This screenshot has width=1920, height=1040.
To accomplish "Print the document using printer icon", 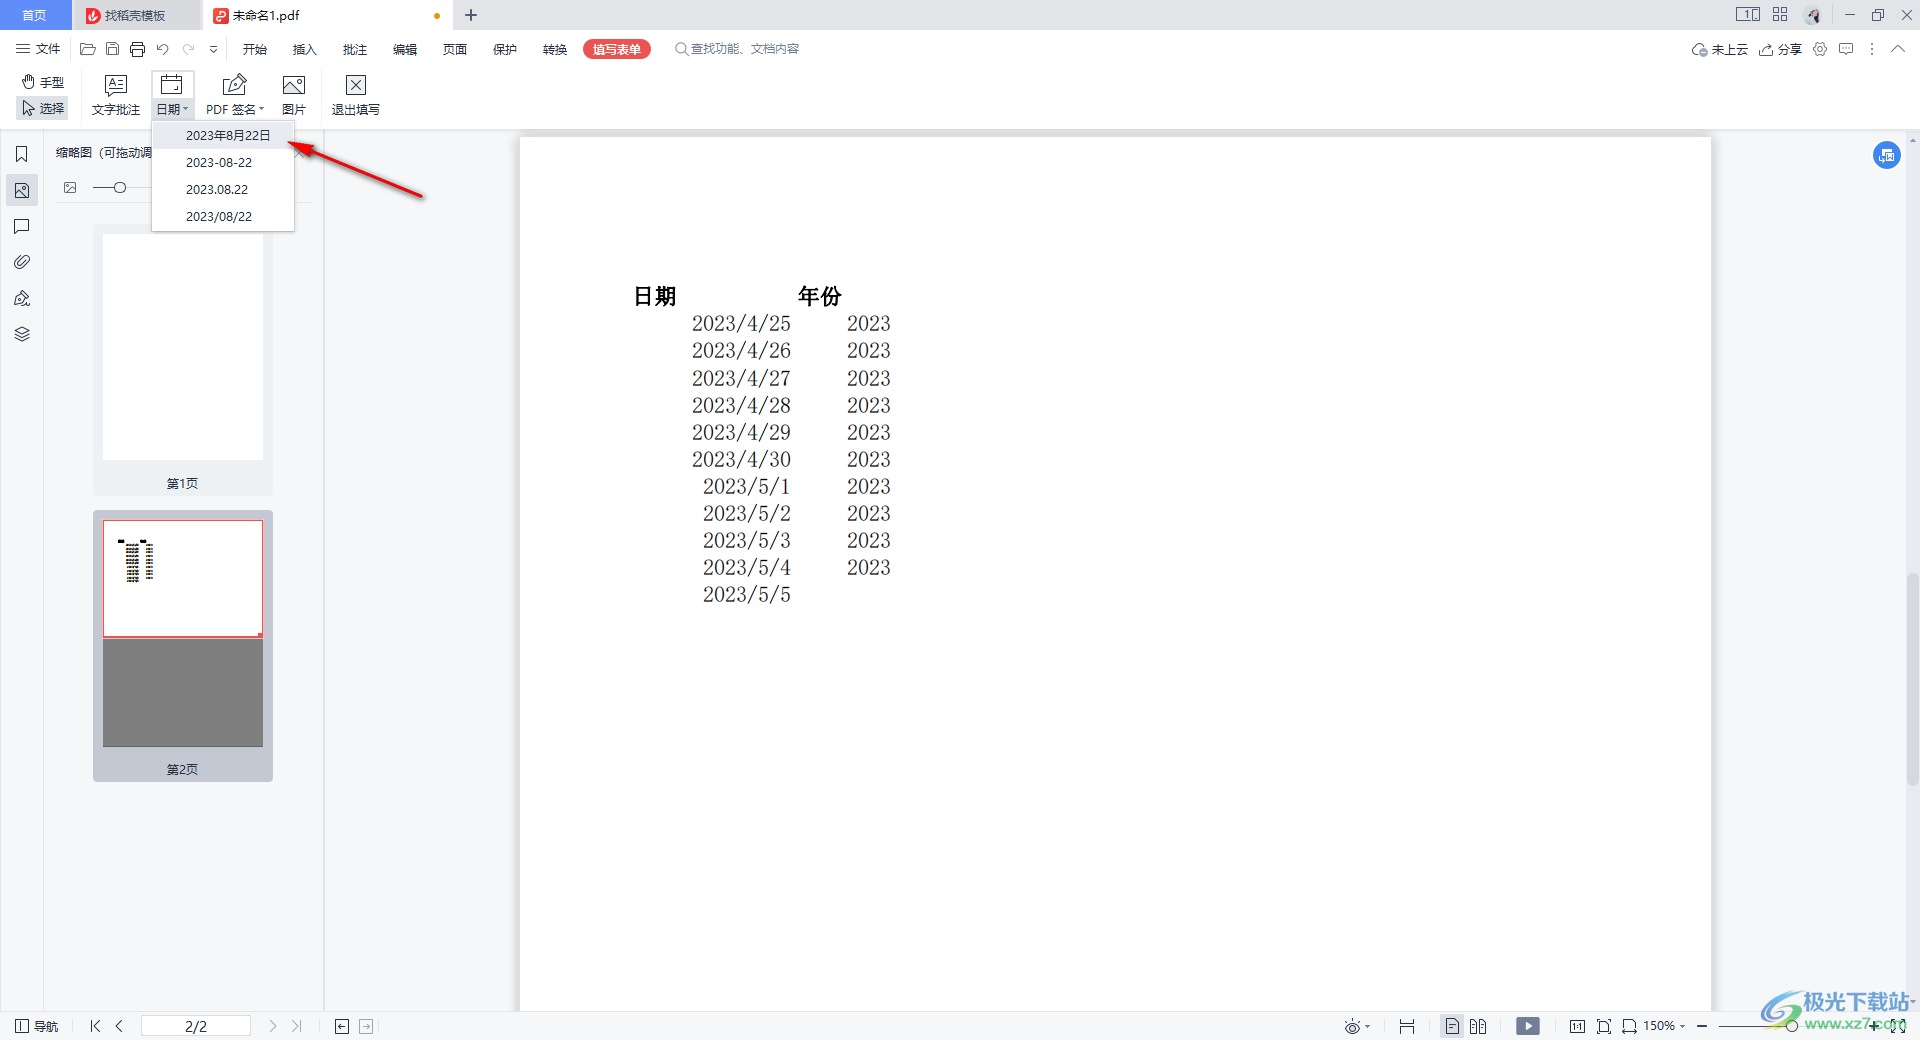I will tap(137, 49).
